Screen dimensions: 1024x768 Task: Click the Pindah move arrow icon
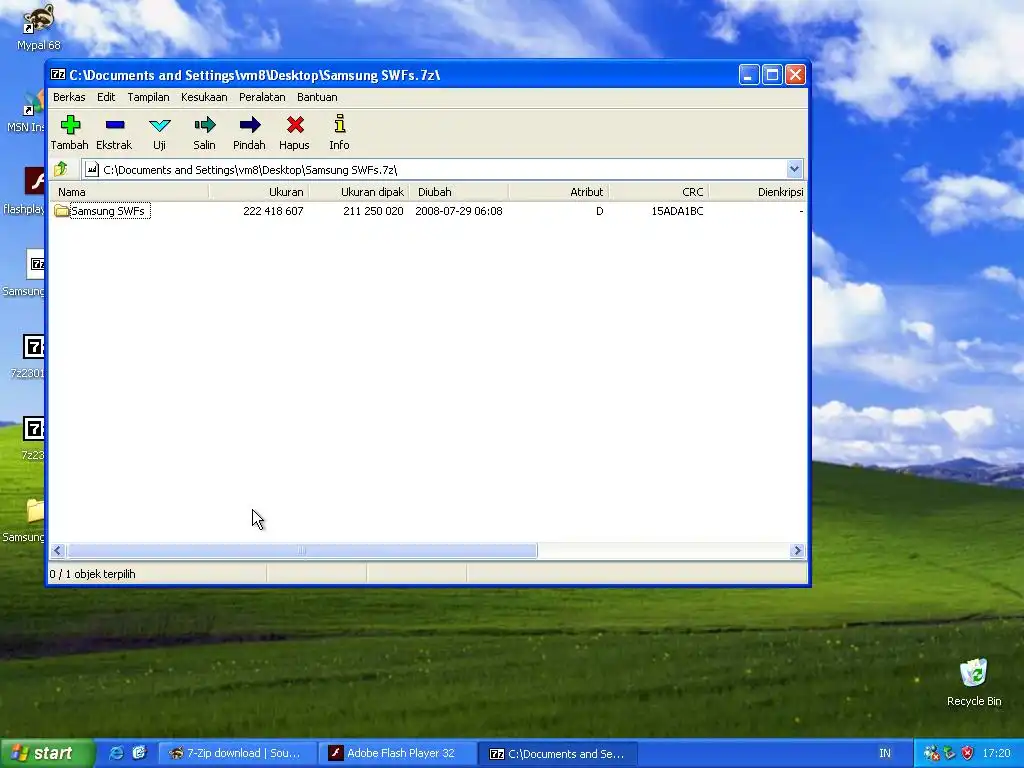click(249, 124)
